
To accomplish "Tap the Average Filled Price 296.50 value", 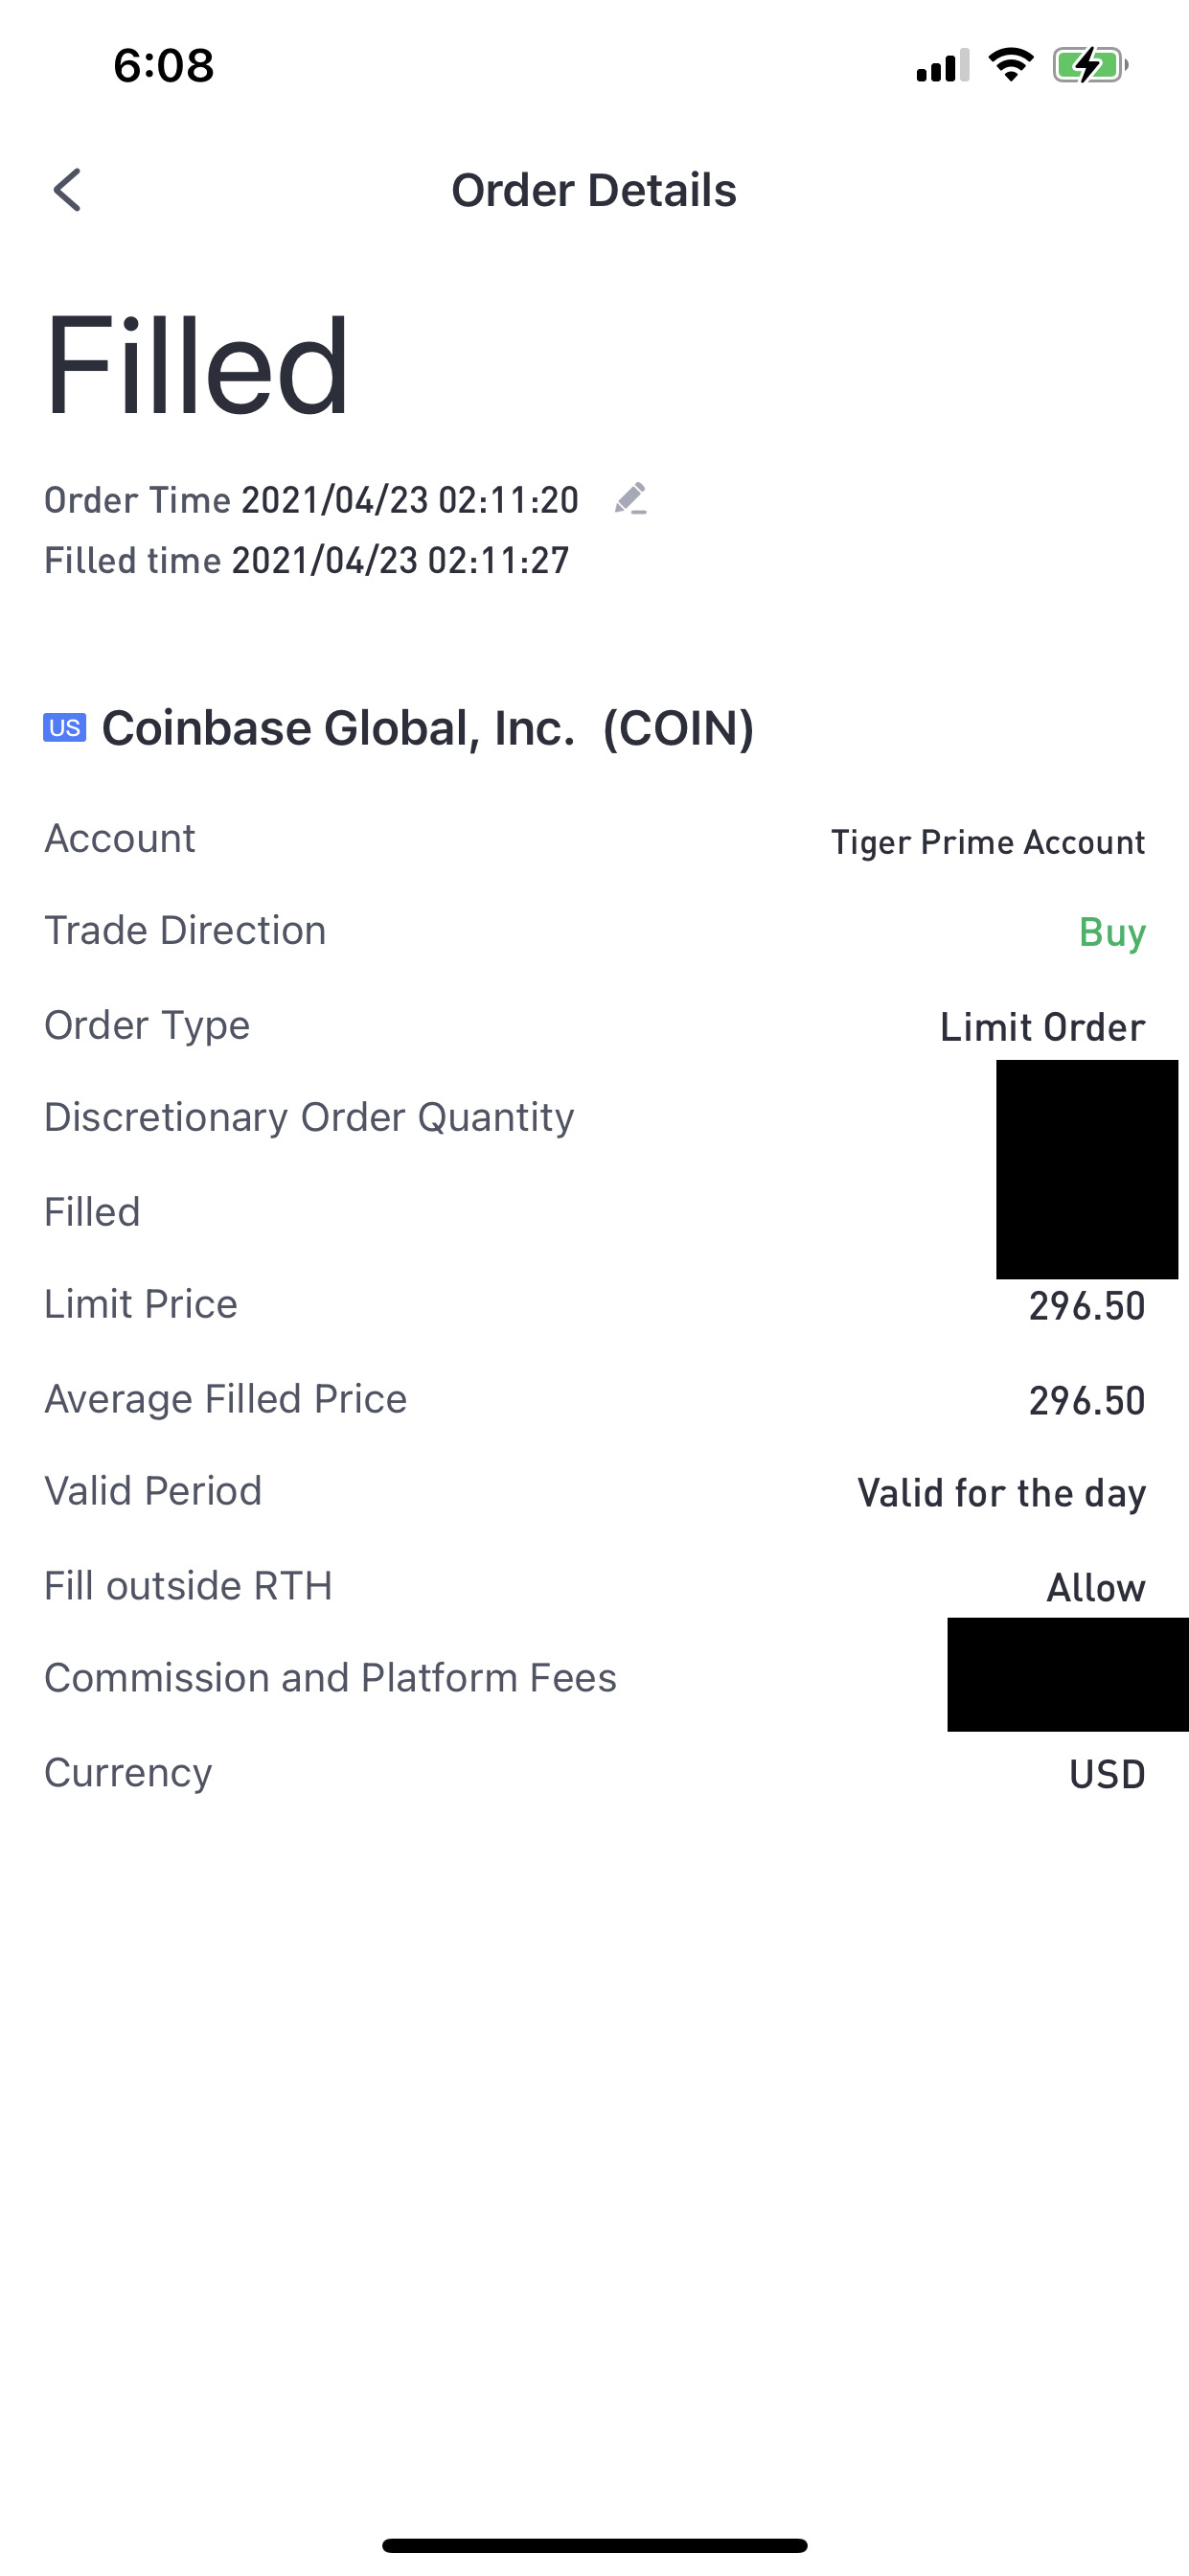I will pyautogui.click(x=1087, y=1400).
